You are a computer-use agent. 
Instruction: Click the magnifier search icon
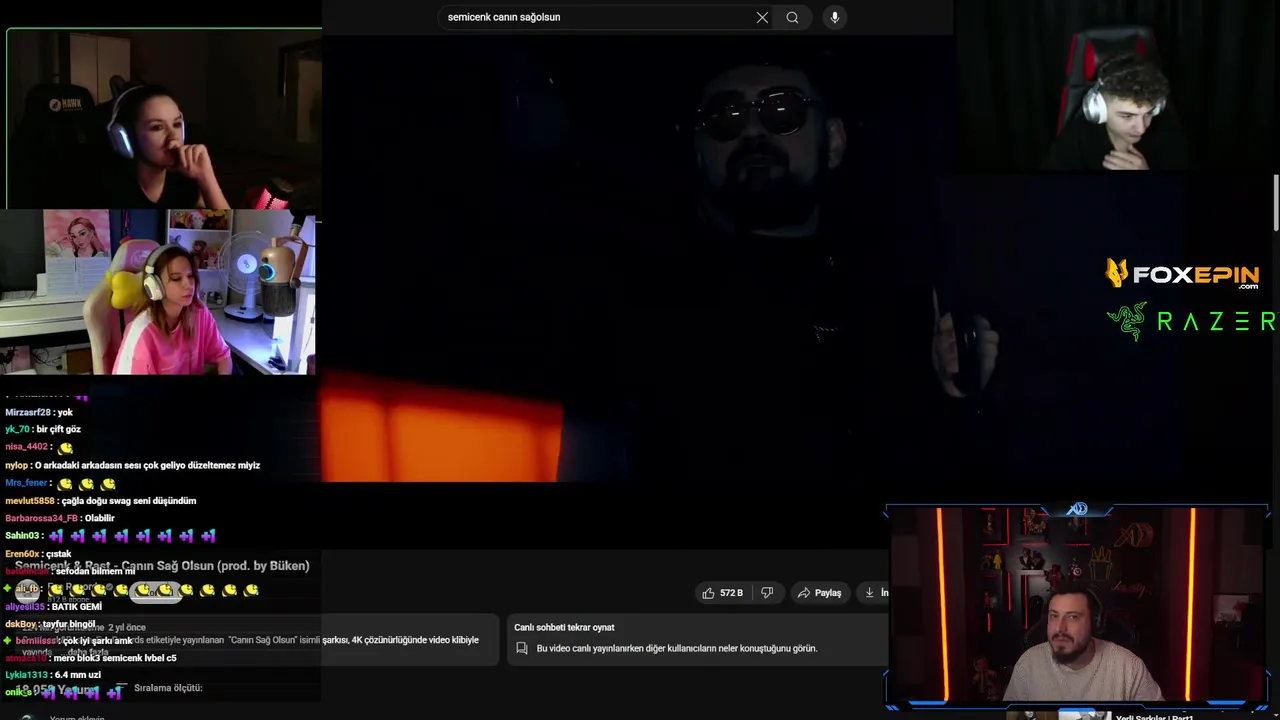click(792, 17)
